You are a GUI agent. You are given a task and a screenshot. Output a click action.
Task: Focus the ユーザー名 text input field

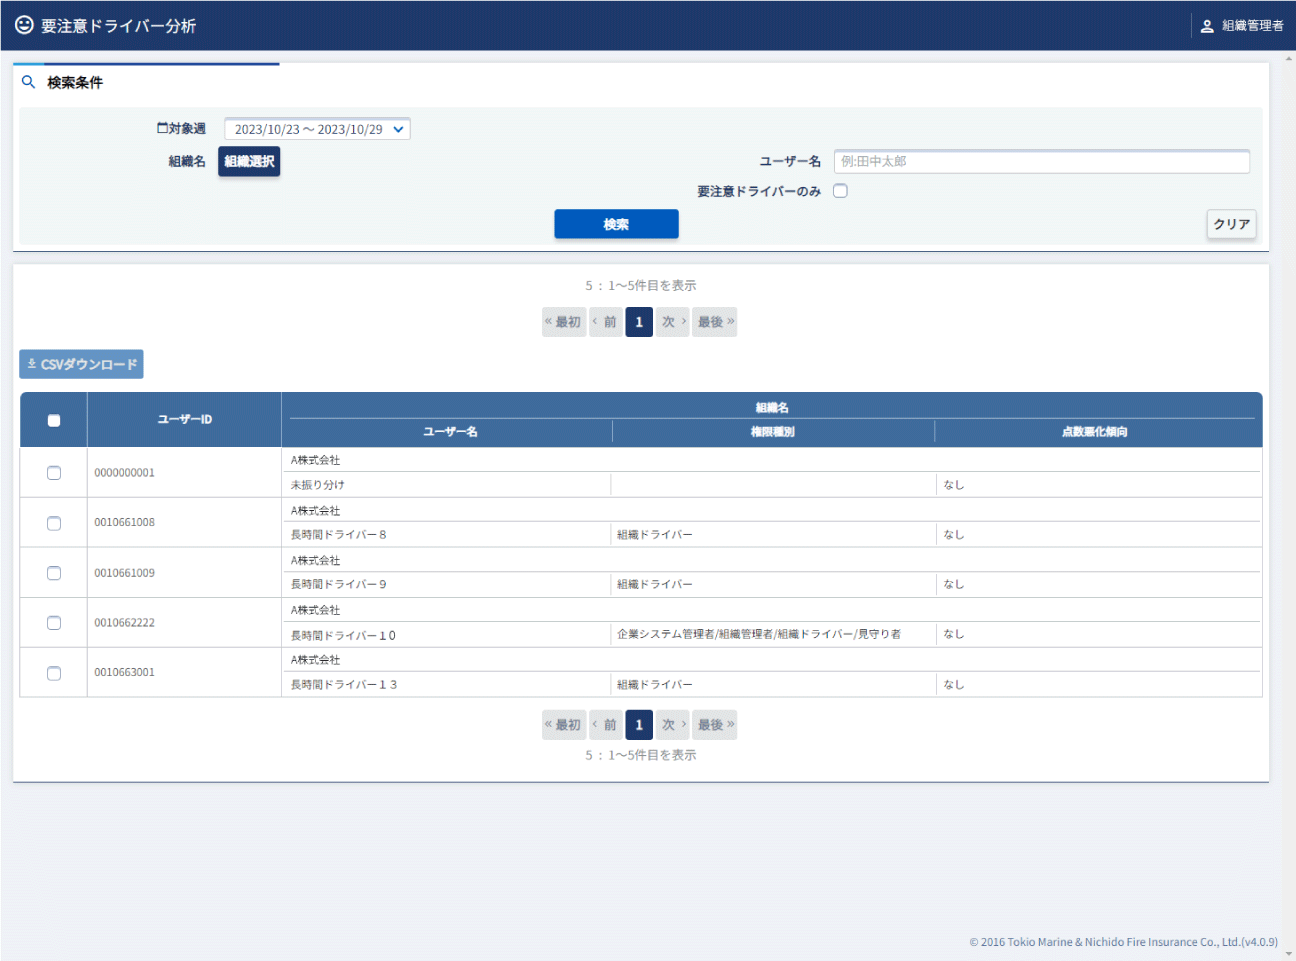pyautogui.click(x=1041, y=161)
